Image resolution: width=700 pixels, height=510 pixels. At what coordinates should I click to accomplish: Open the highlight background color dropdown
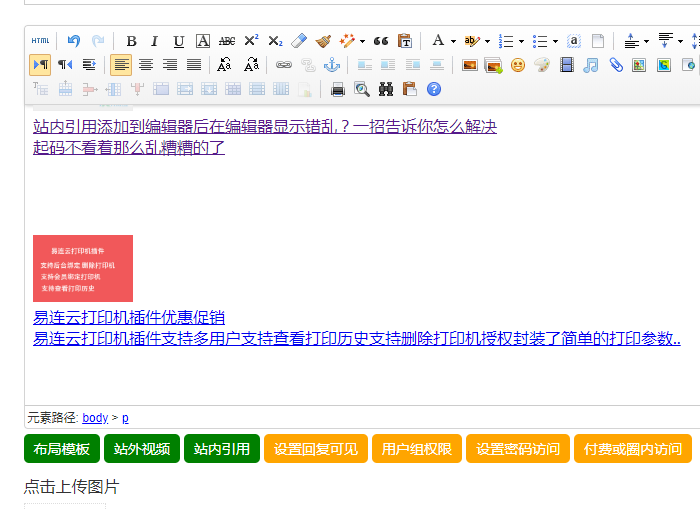click(487, 41)
